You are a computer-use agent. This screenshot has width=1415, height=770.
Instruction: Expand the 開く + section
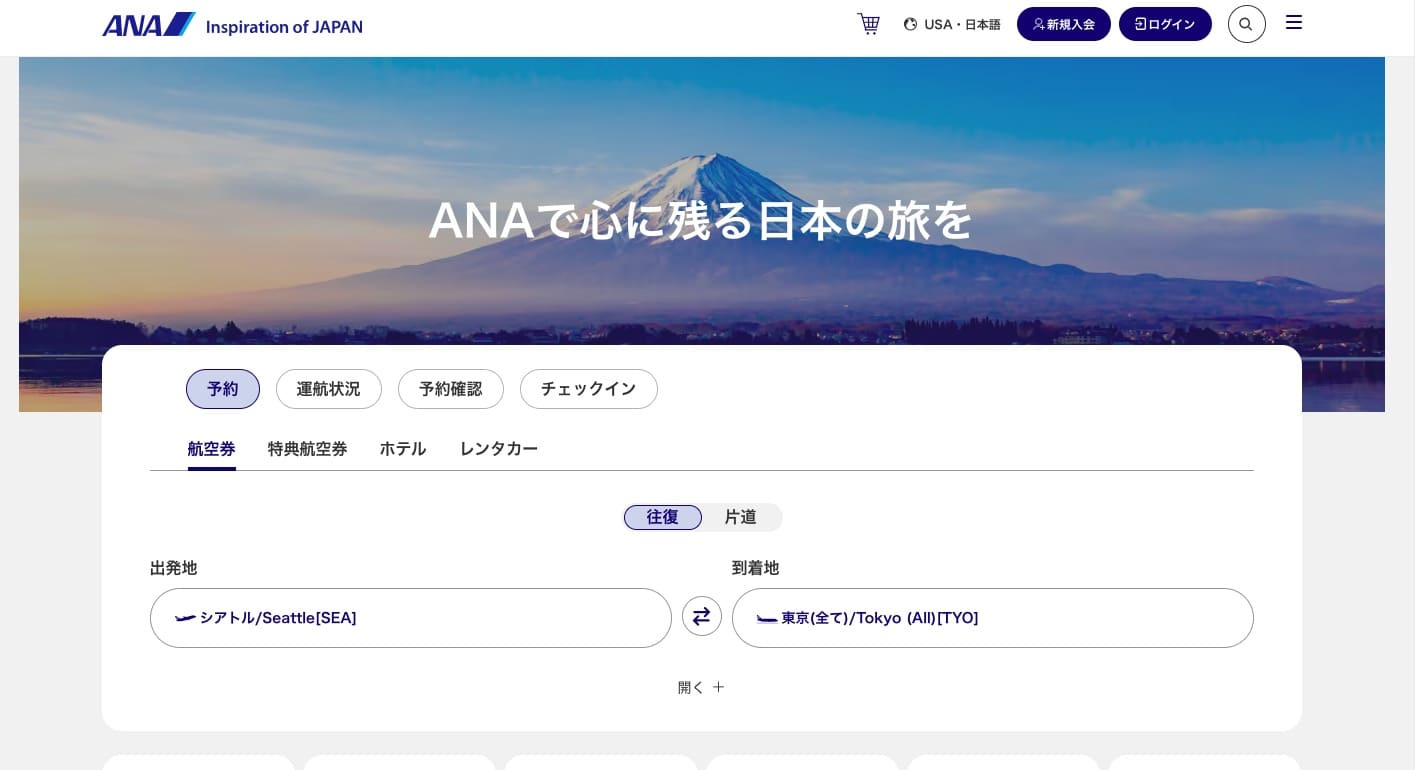click(x=701, y=688)
